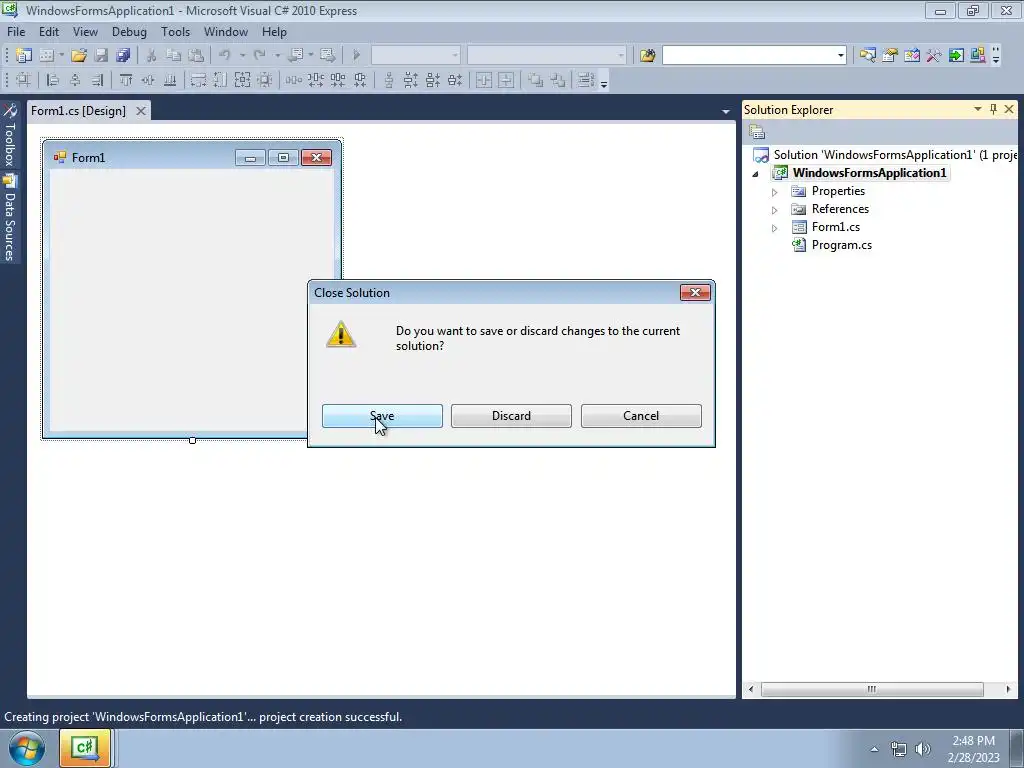Click the Make Same Size layout icon
1024x768 pixels.
[x=242, y=80]
